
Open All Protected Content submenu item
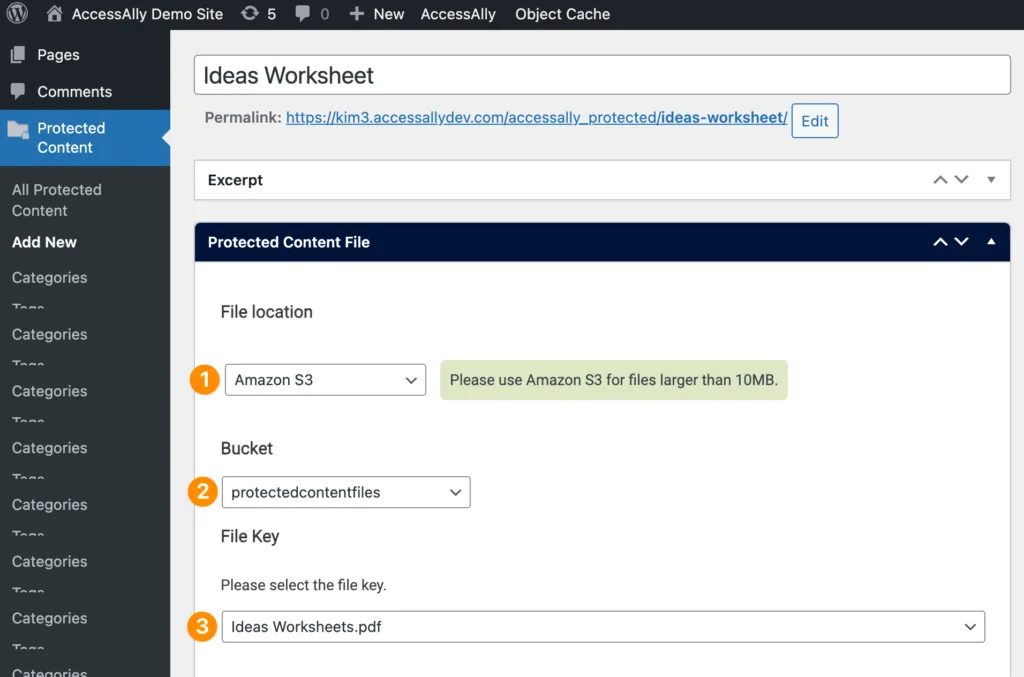[x=57, y=200]
